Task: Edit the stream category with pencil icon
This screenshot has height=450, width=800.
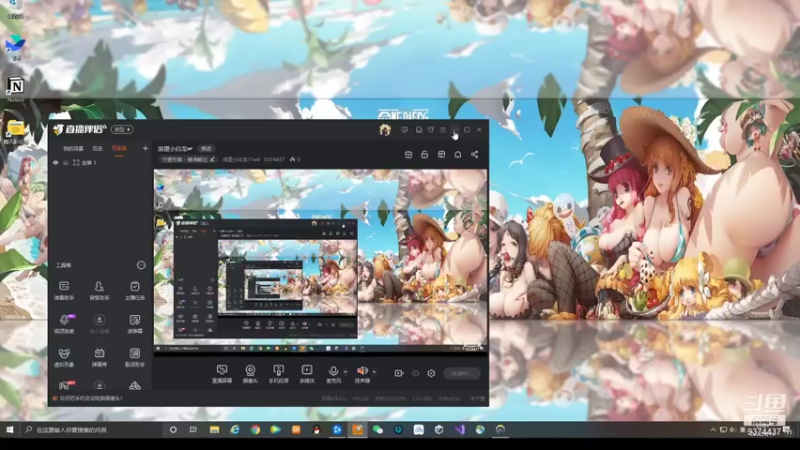Action: coord(212,160)
